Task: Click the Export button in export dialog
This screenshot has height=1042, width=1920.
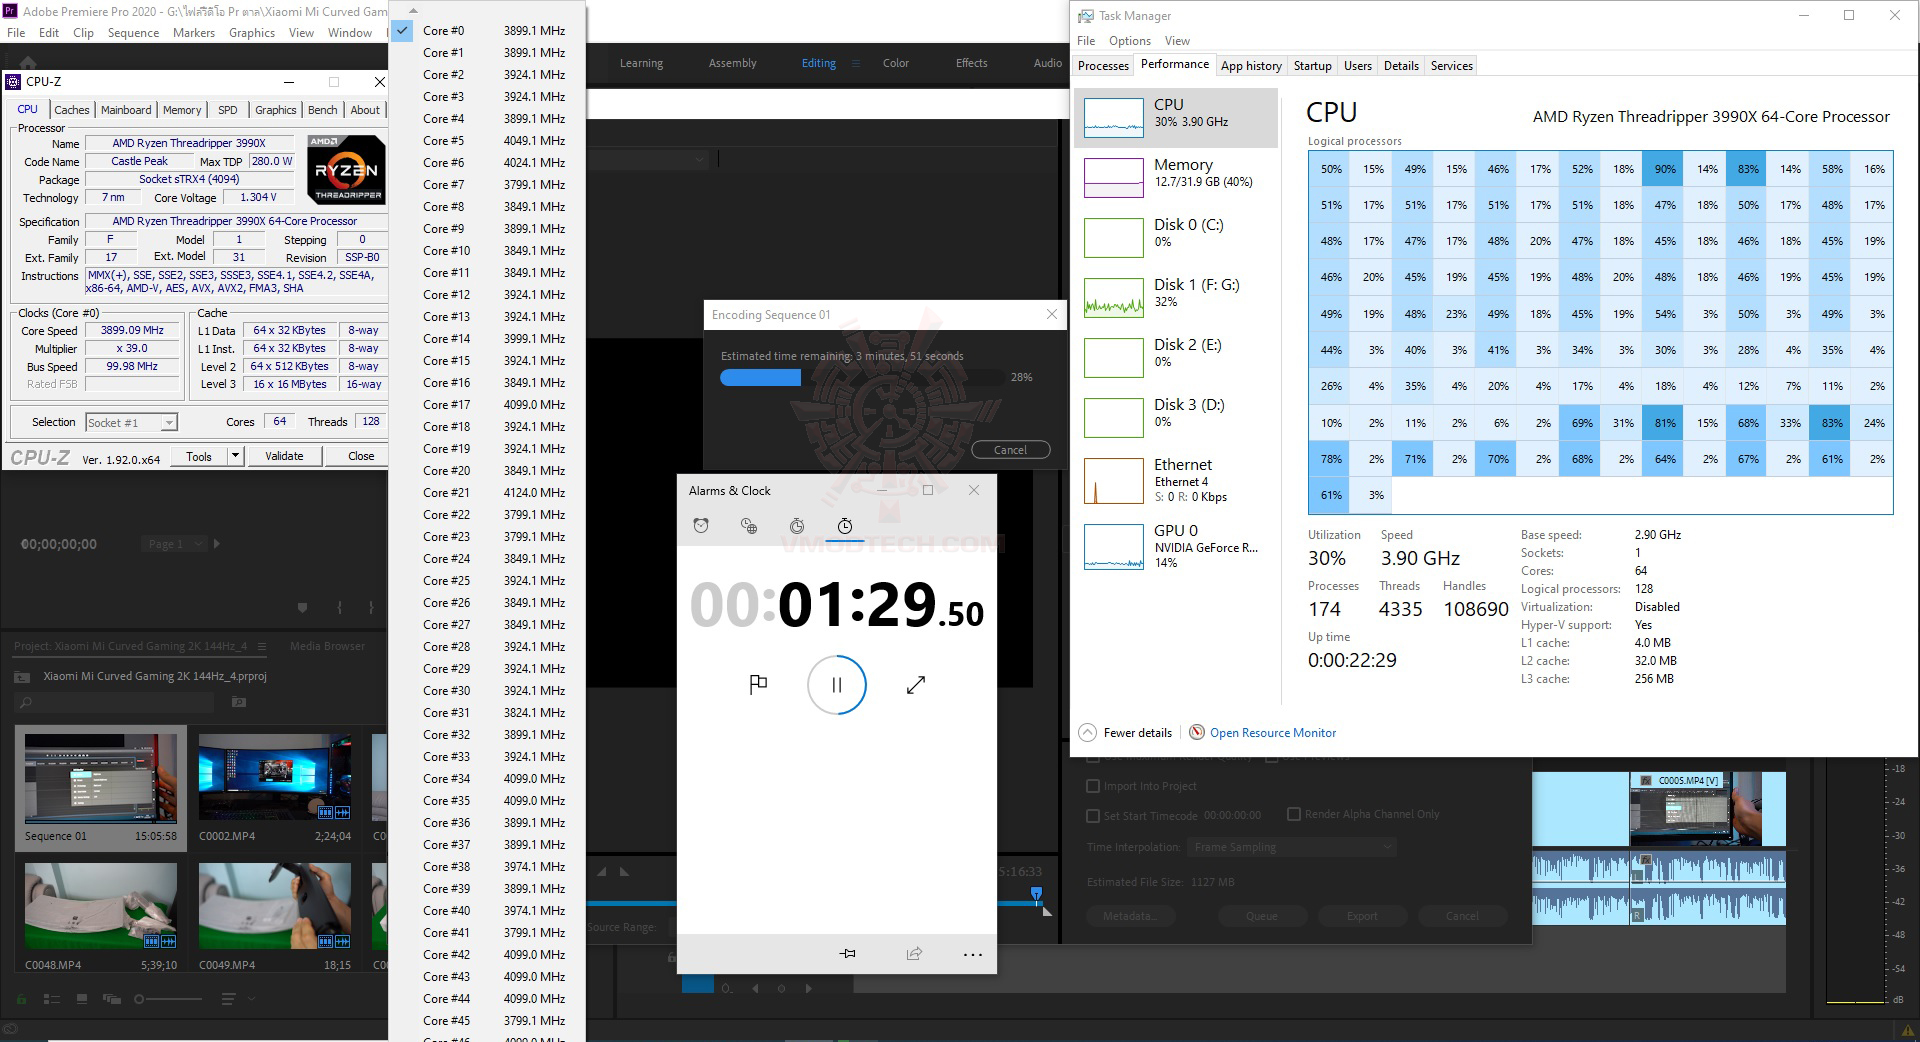Action: point(1362,916)
